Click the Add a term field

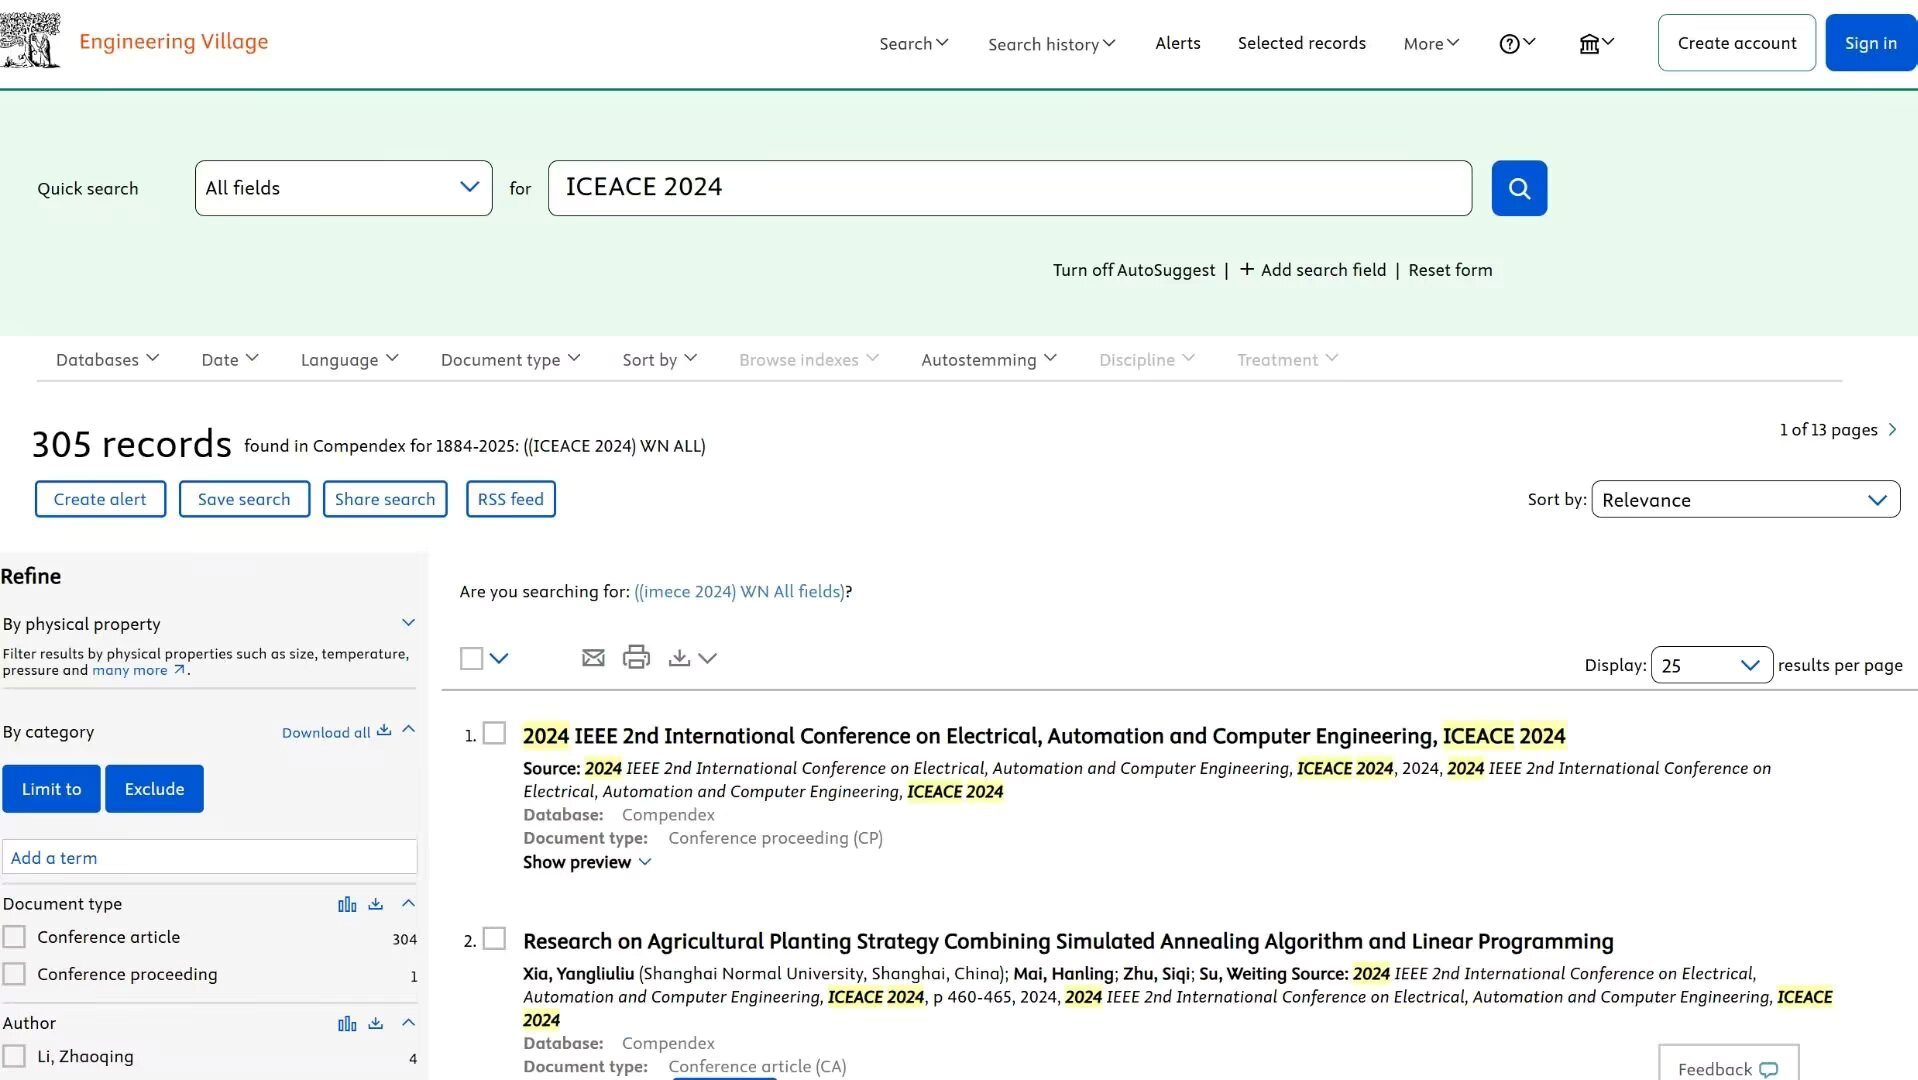point(210,858)
